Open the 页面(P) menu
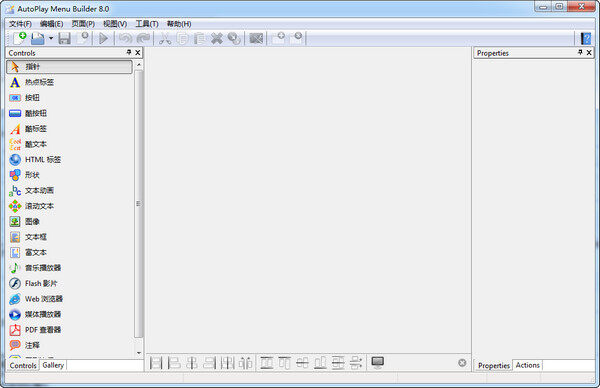 (x=83, y=24)
